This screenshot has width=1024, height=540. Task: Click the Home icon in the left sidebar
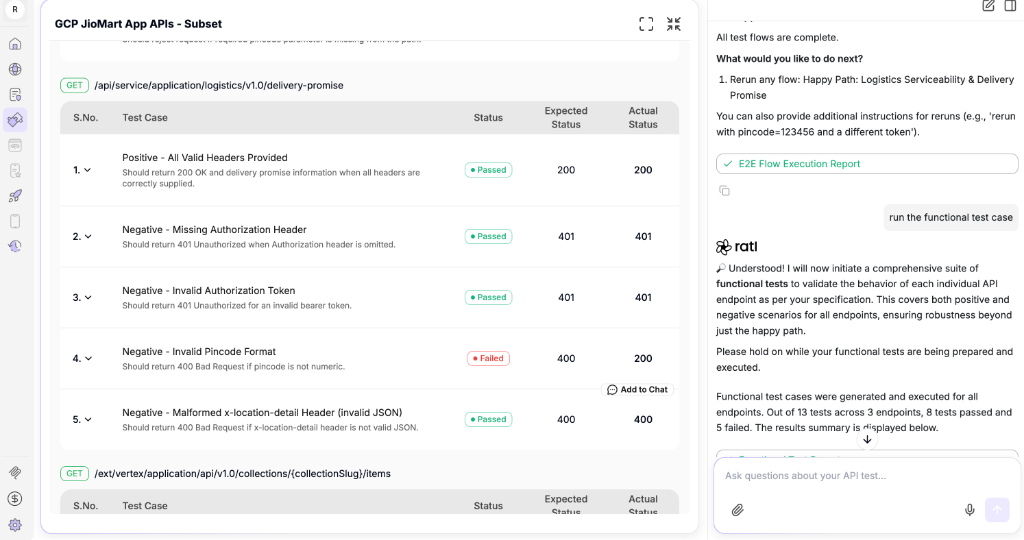click(x=15, y=44)
